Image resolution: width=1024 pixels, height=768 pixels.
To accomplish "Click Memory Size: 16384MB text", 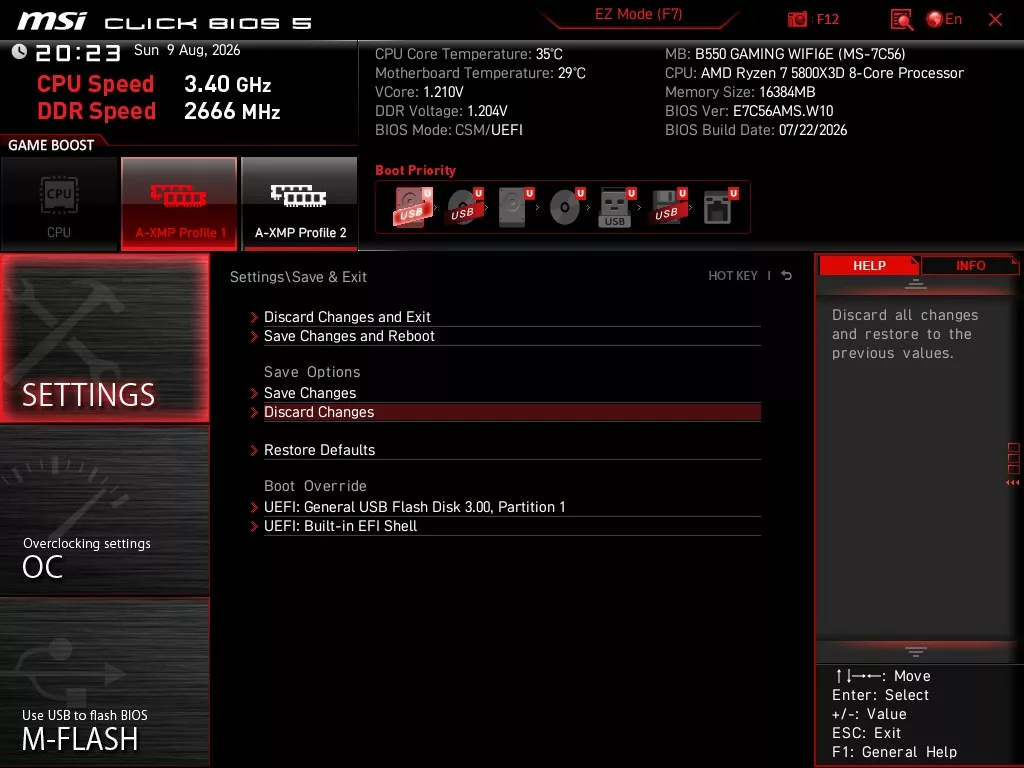I will (x=740, y=92).
